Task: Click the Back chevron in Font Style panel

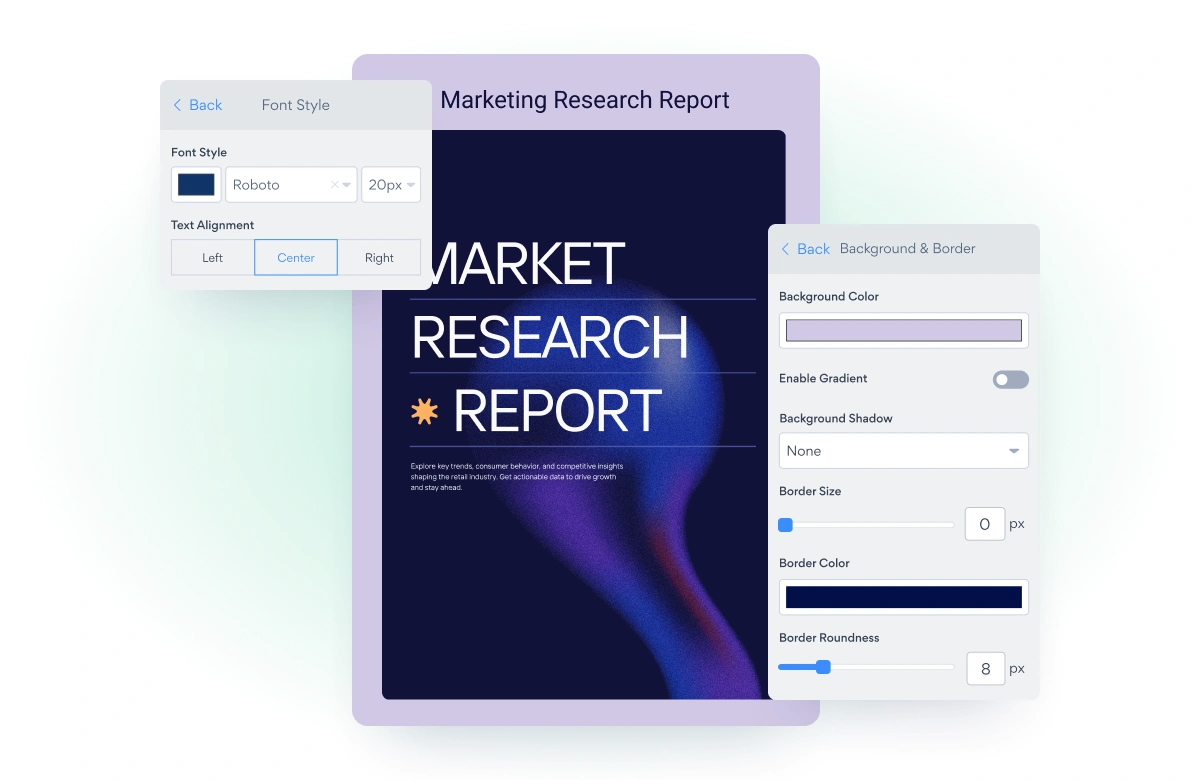Action: pyautogui.click(x=178, y=105)
